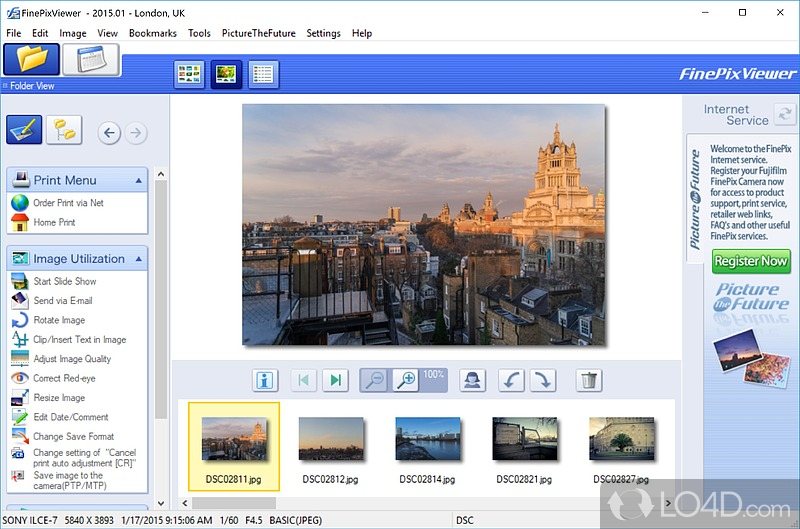Screen dimensions: 800x529
Task: Open the Bookmarks menu
Action: (x=153, y=33)
